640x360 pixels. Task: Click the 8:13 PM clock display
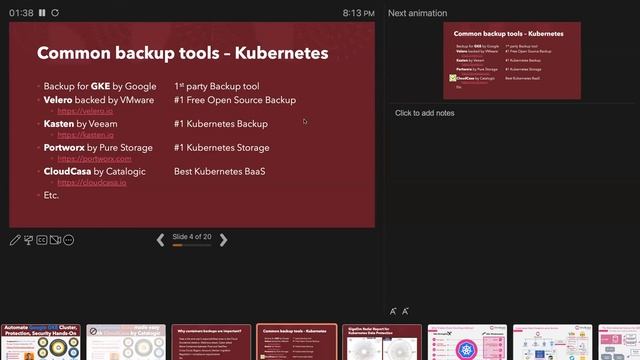[x=358, y=13]
